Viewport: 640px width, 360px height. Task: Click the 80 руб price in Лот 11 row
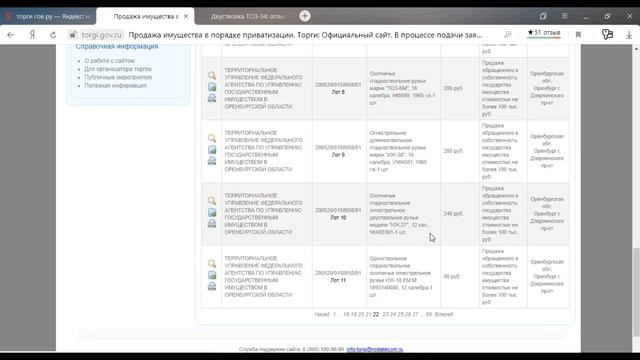(x=451, y=277)
